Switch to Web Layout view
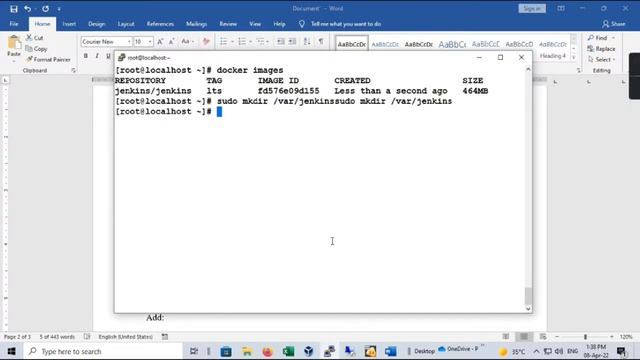Image resolution: width=640 pixels, height=360 pixels. [x=542, y=336]
